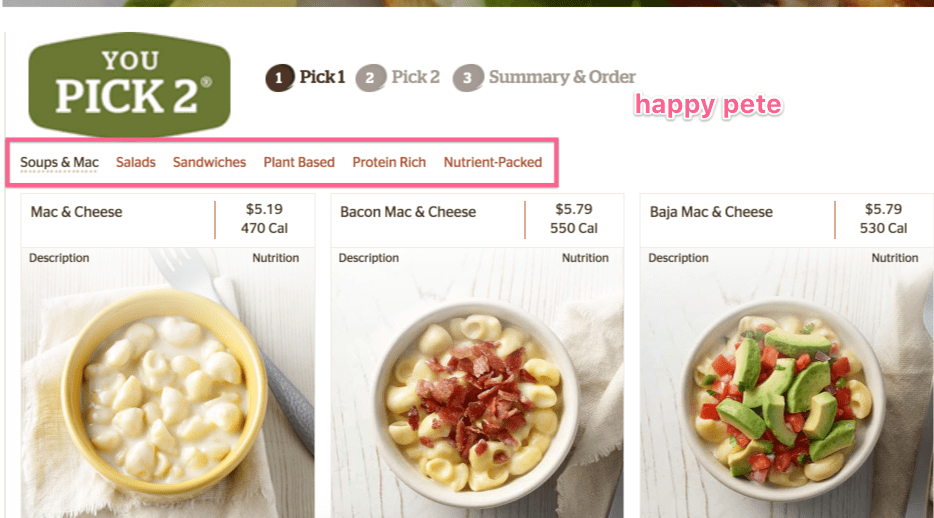
Task: Select the step 1 circle icon
Action: click(279, 78)
